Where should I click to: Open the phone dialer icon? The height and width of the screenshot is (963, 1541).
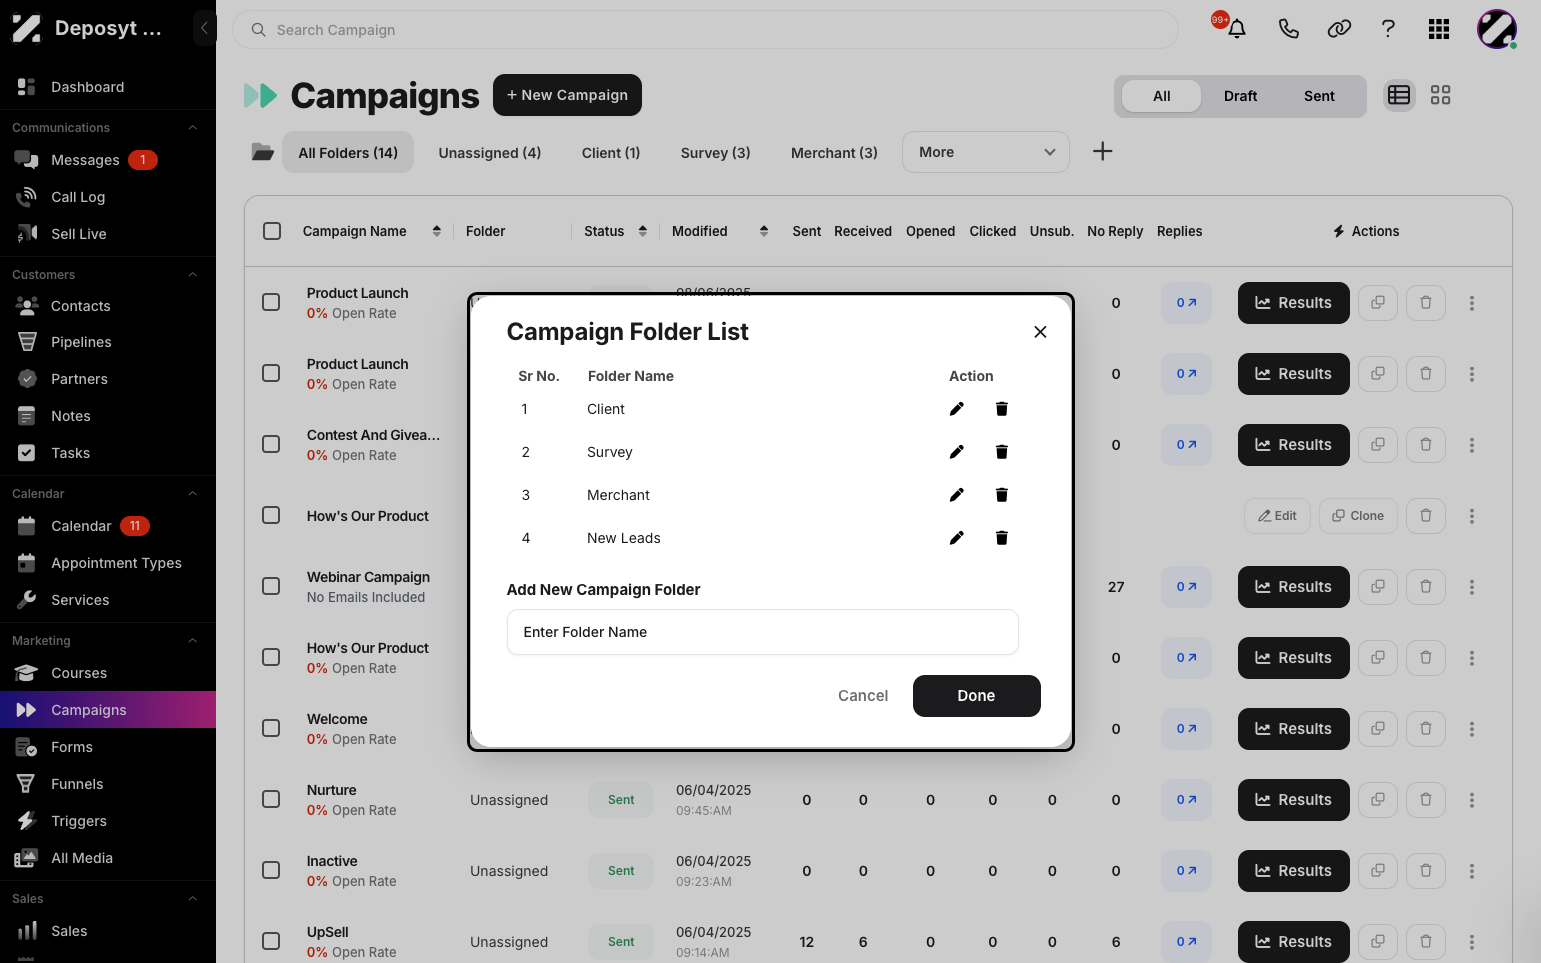(x=1288, y=29)
